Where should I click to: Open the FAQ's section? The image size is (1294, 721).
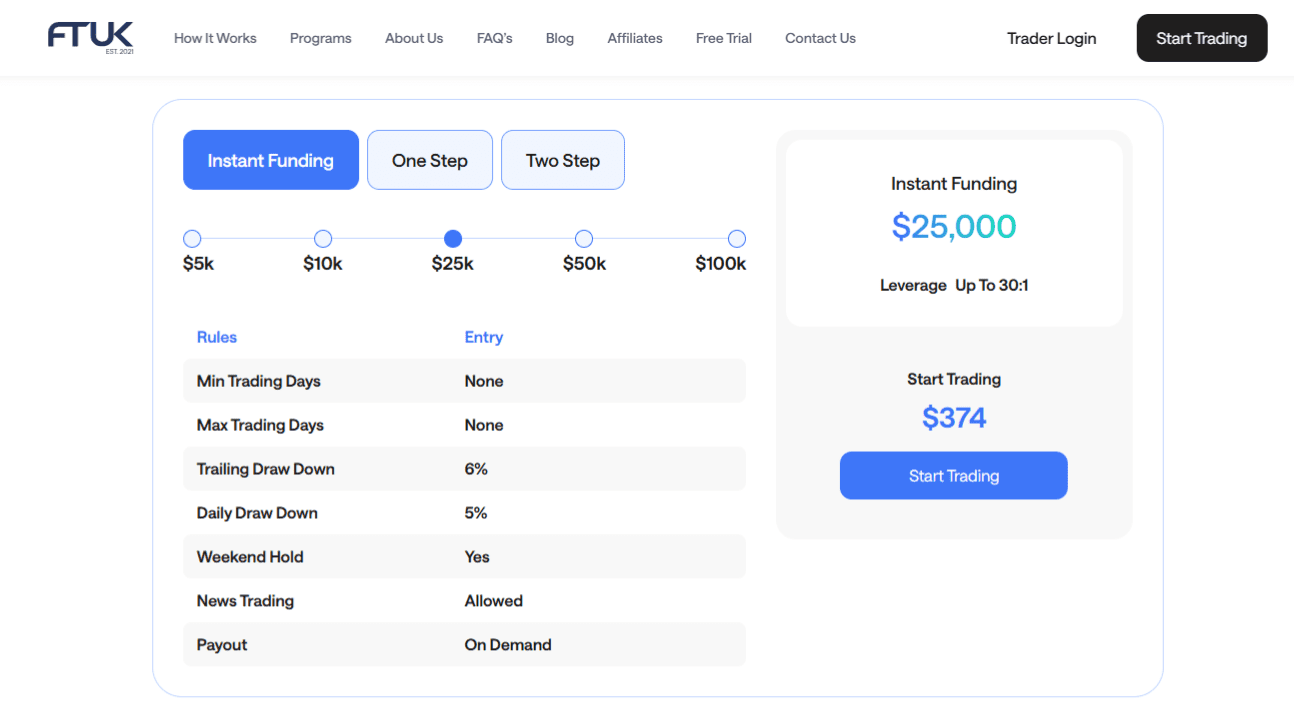coord(494,38)
